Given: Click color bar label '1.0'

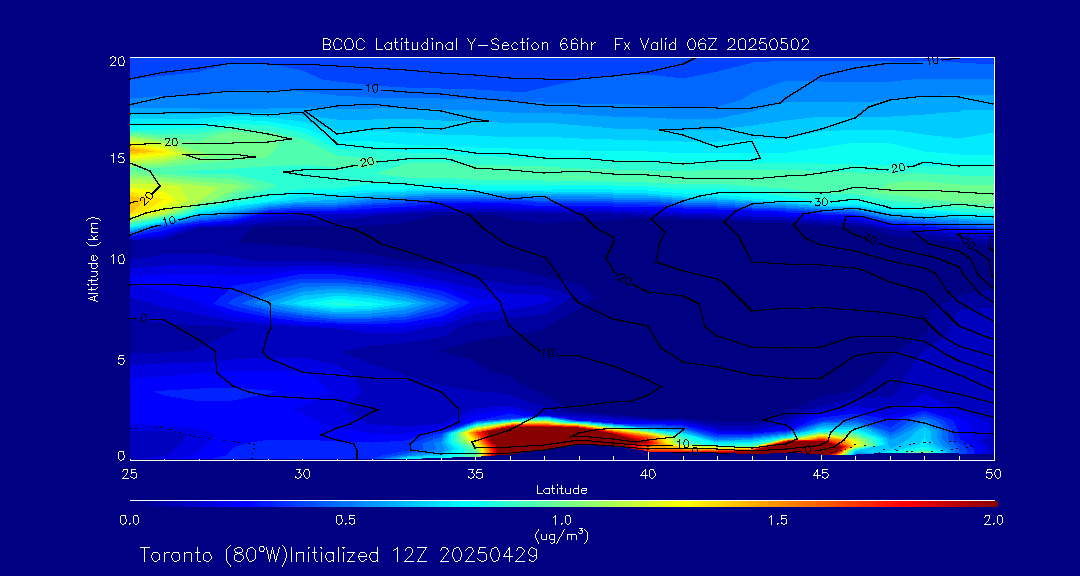Looking at the screenshot, I should click(x=562, y=520).
